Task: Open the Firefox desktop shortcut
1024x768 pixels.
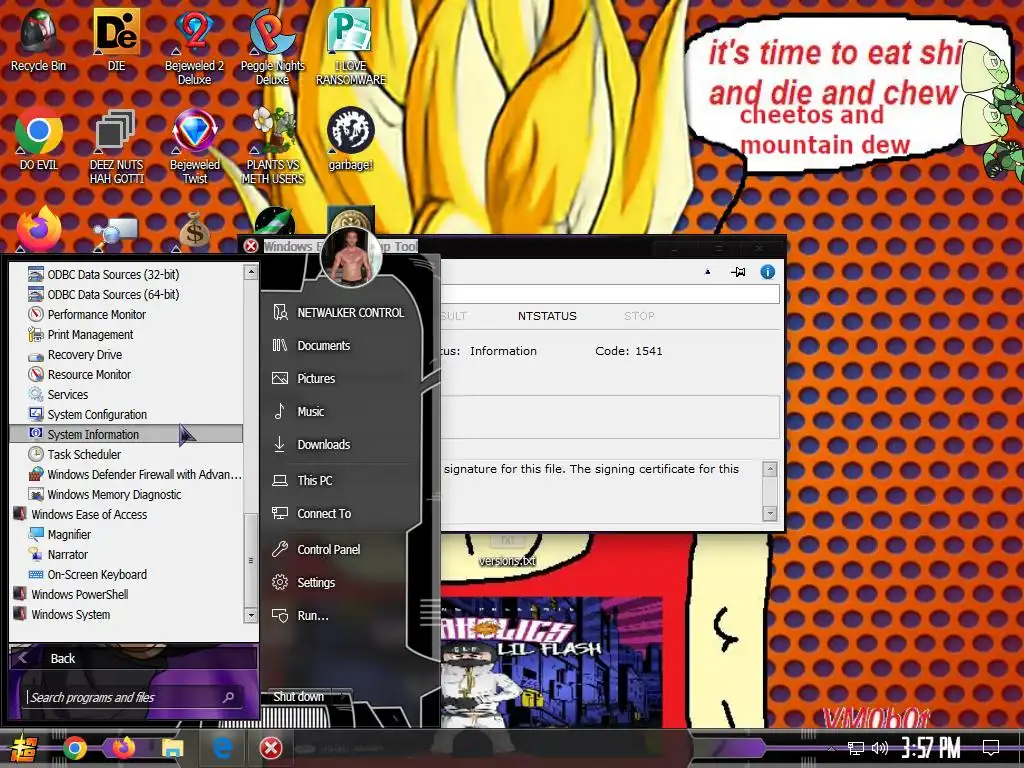Action: coord(39,229)
